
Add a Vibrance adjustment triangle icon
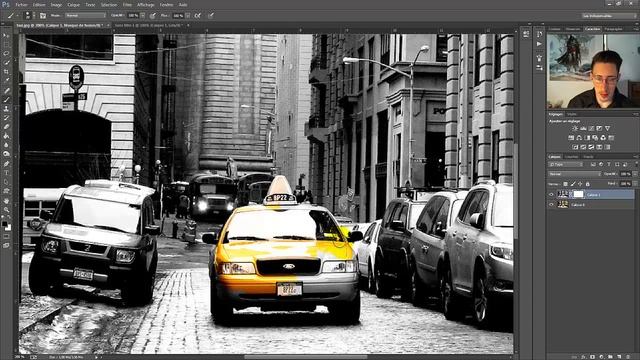pos(607,129)
